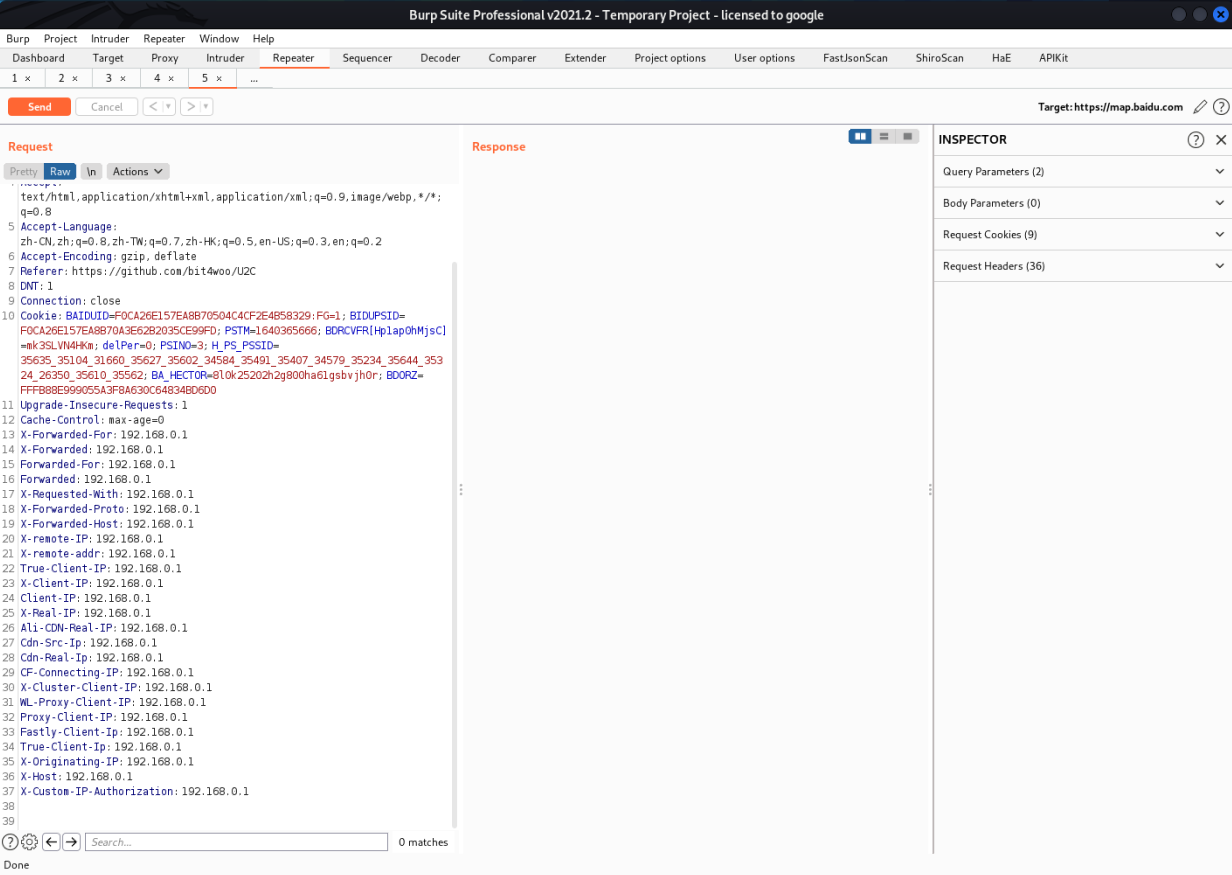Select Repeater request tab 3

tap(109, 78)
